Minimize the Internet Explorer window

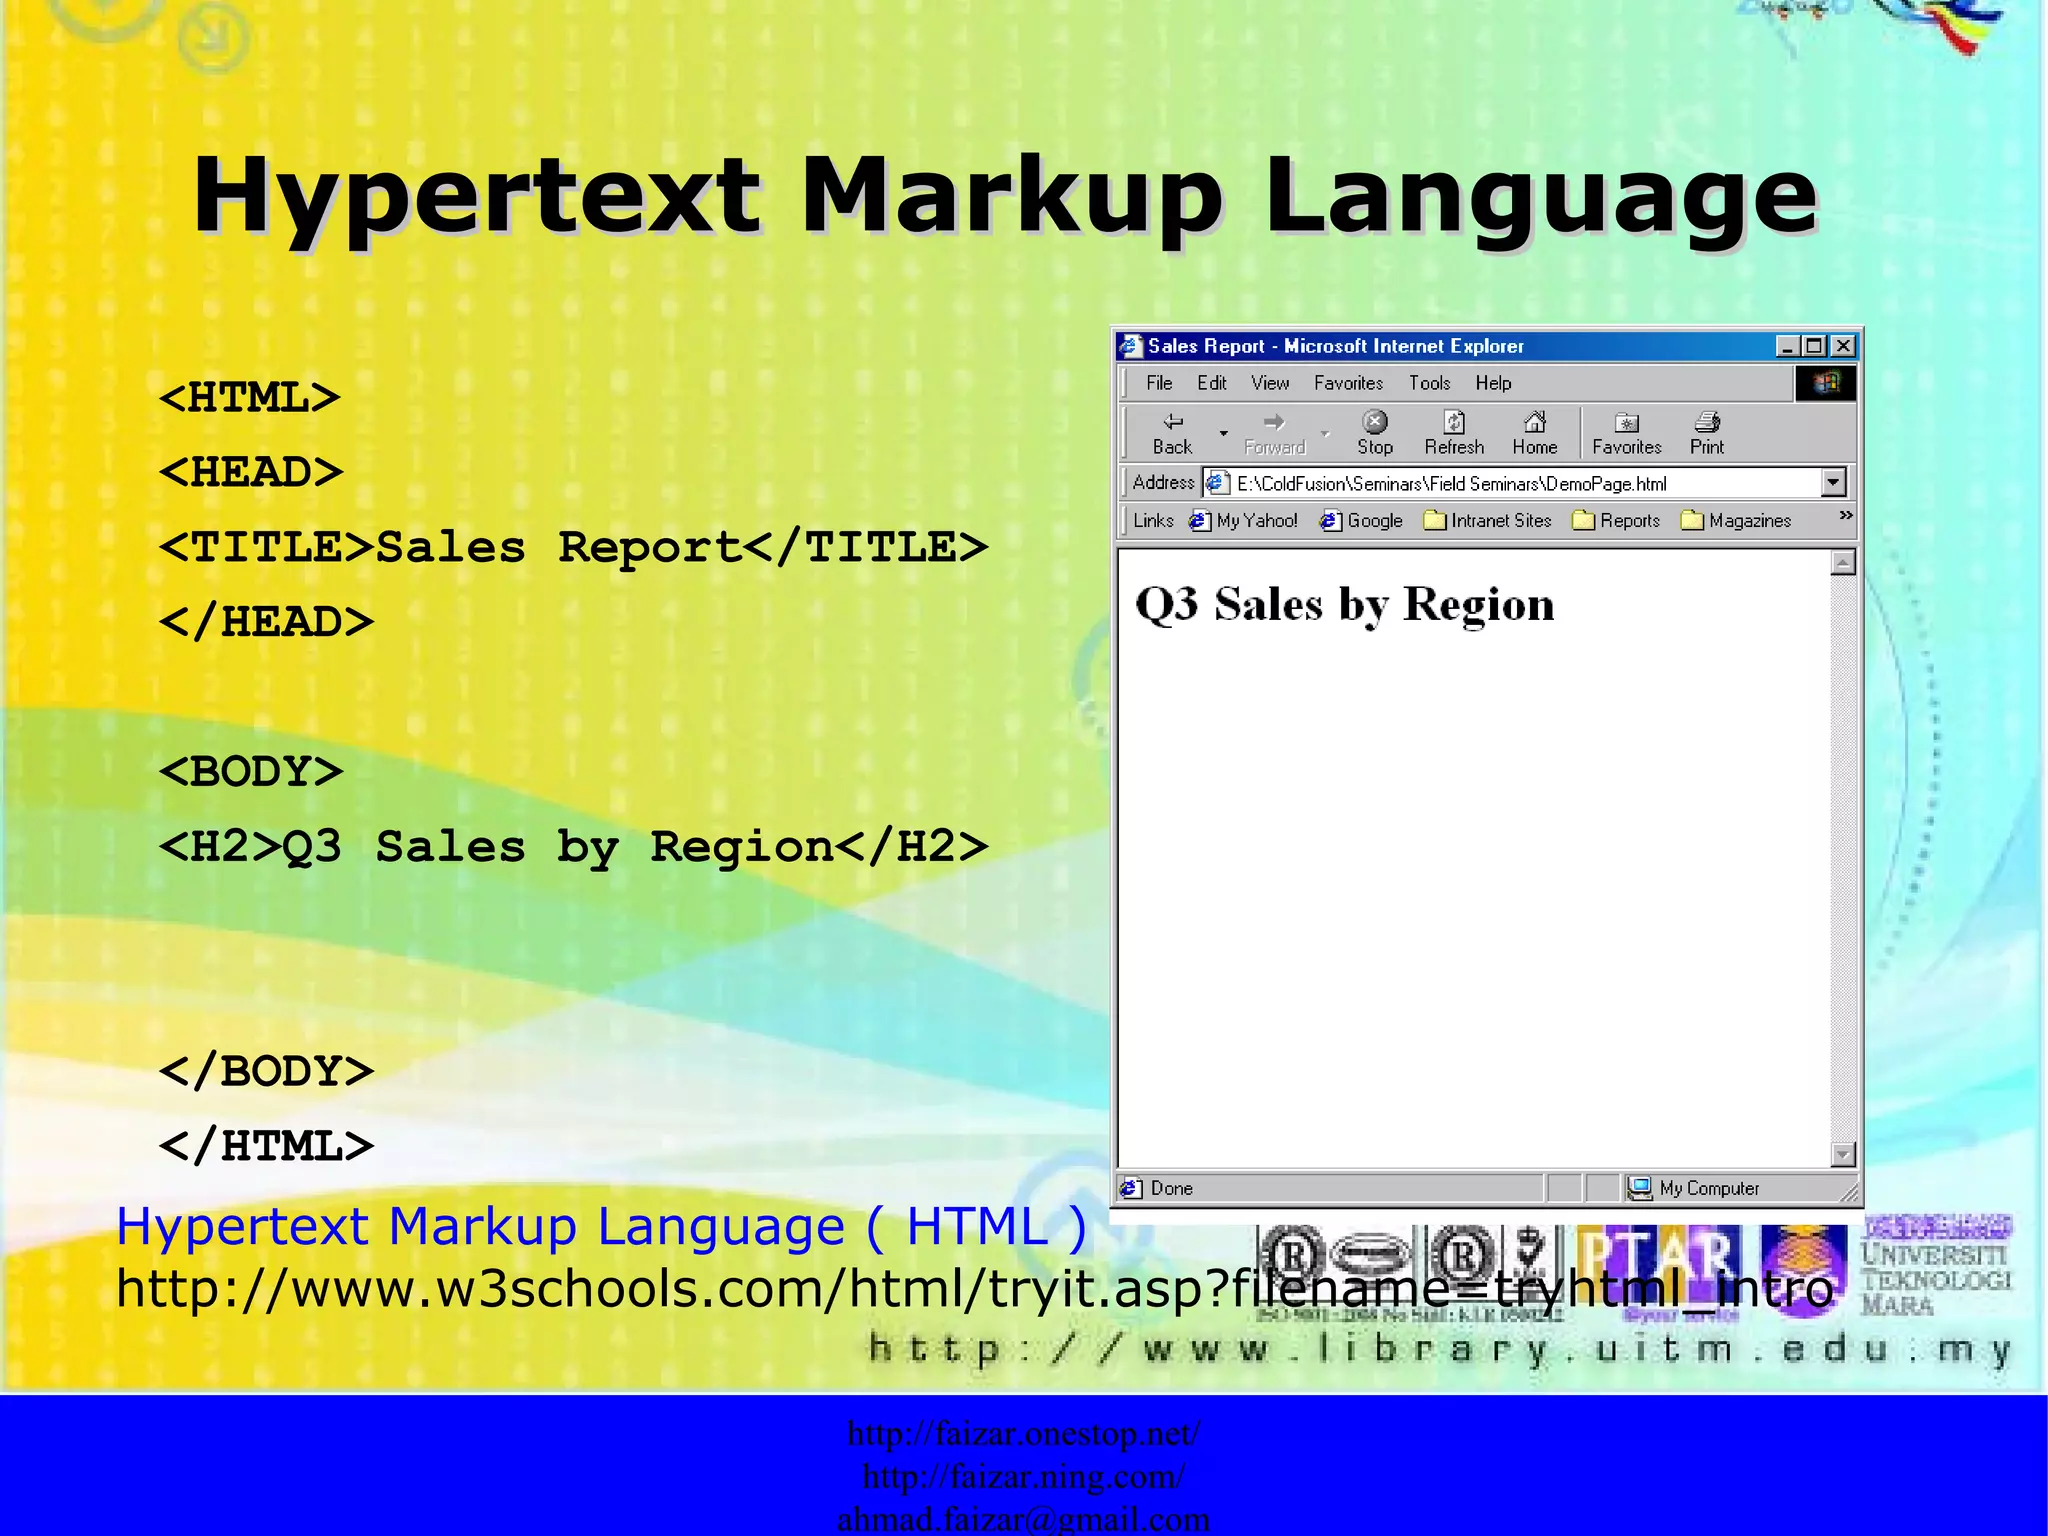pos(1788,346)
